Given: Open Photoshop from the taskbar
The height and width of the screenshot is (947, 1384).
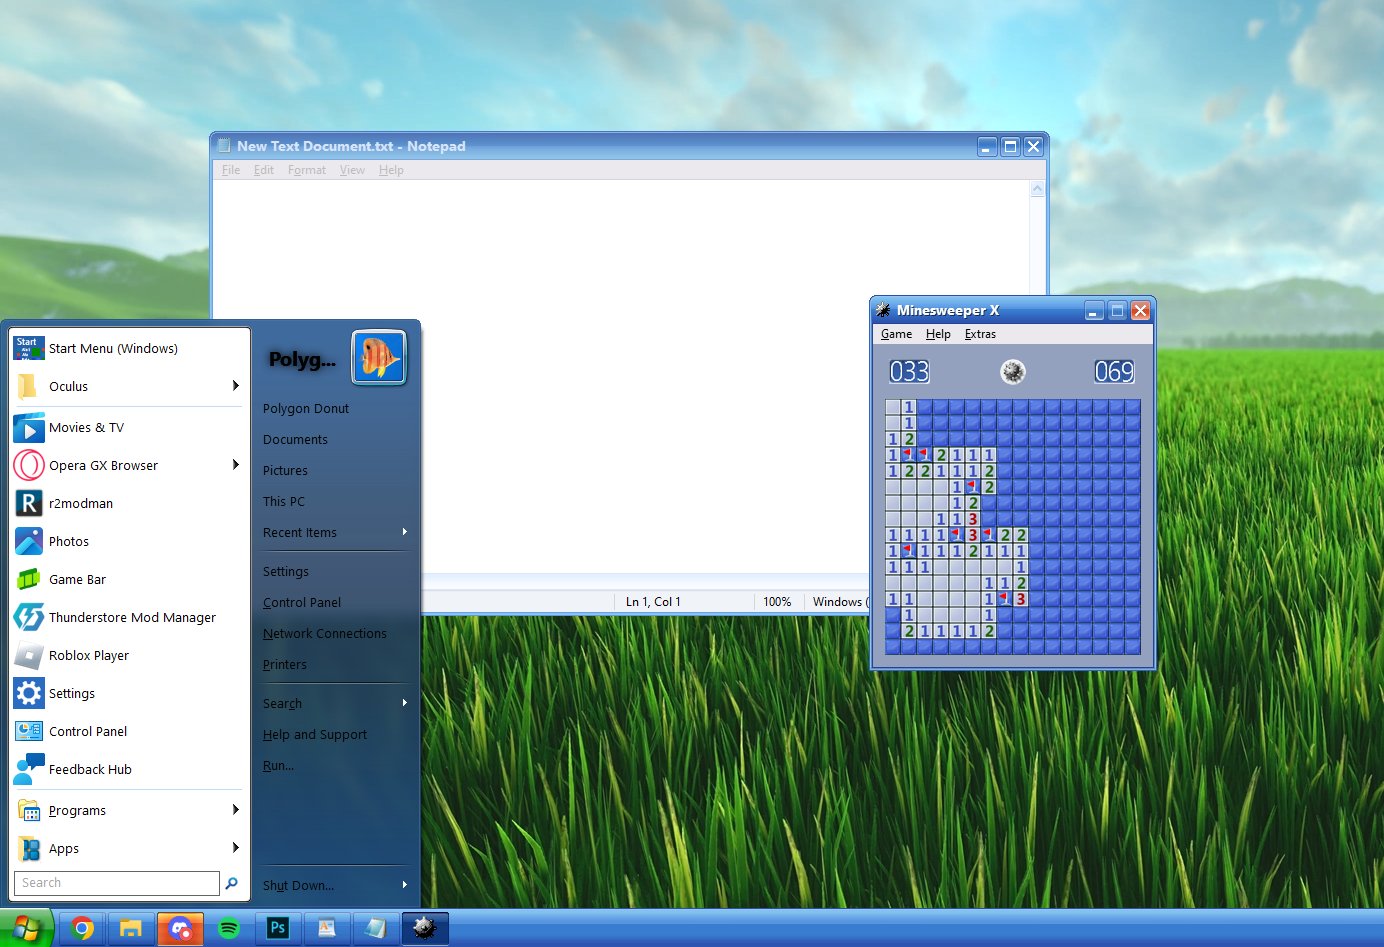Looking at the screenshot, I should pyautogui.click(x=278, y=929).
